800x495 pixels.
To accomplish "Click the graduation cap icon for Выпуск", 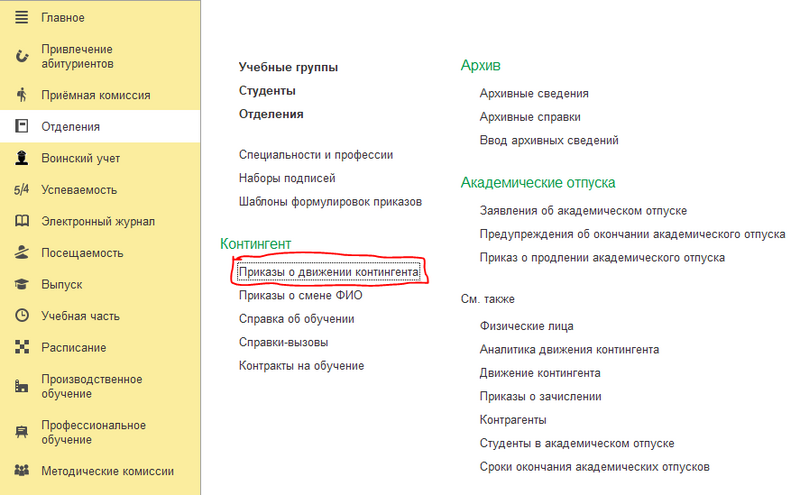I will 21,284.
